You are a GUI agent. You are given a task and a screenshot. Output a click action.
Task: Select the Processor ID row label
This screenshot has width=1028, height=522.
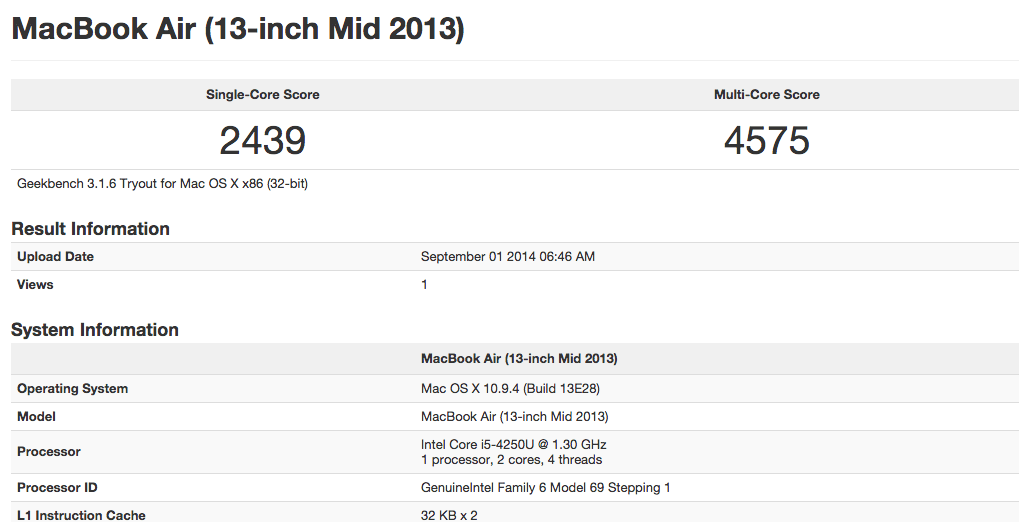(58, 488)
